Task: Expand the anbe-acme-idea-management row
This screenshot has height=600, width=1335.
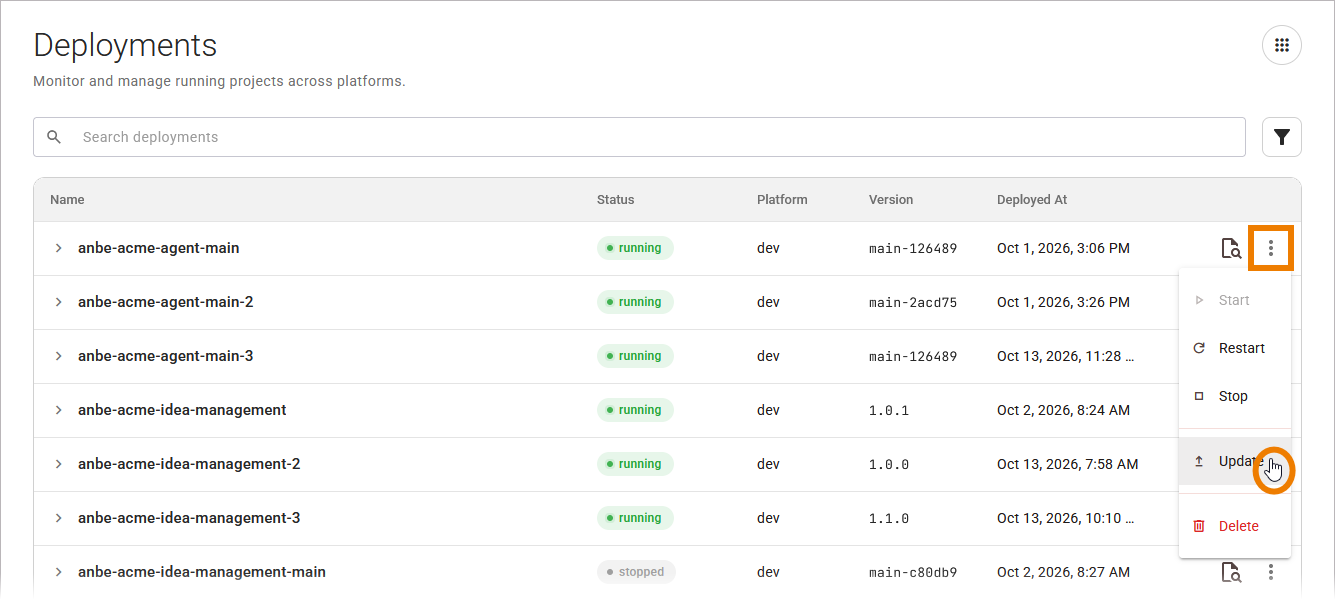Action: (x=58, y=410)
